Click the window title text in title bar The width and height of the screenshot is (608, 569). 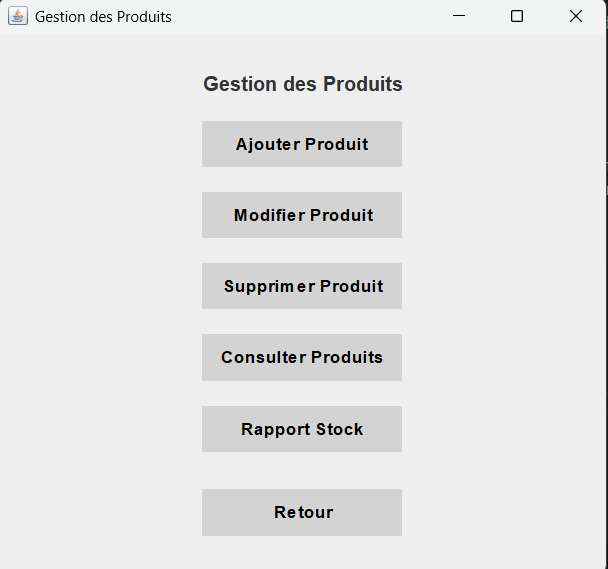click(103, 17)
